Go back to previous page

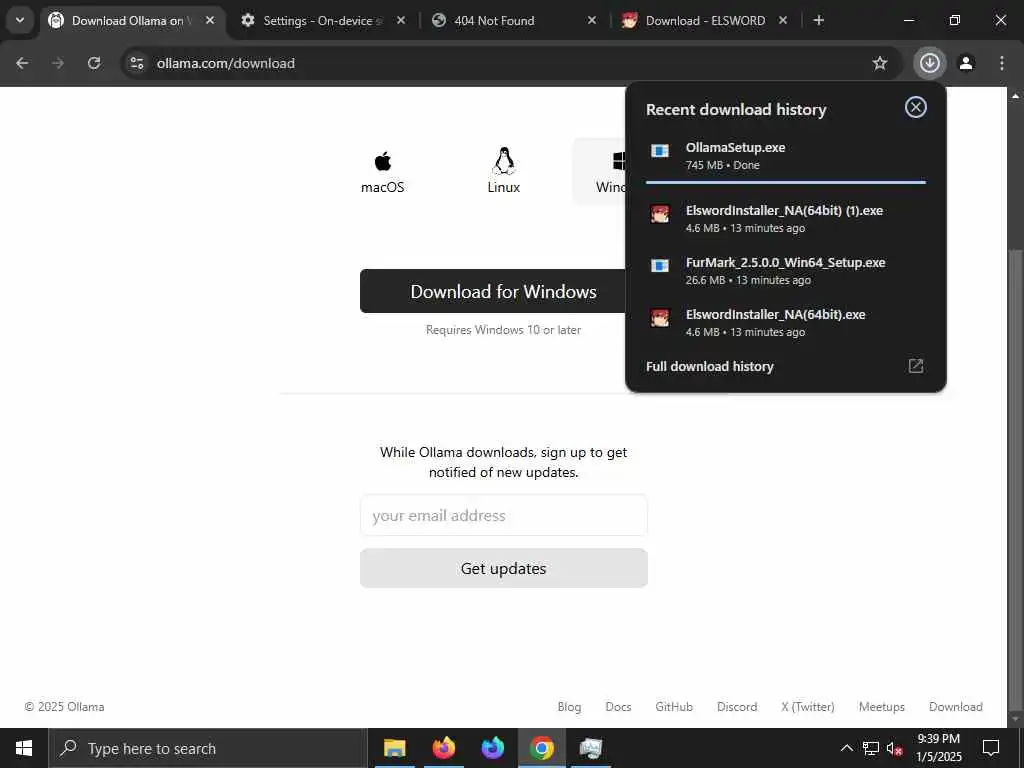pos(22,63)
